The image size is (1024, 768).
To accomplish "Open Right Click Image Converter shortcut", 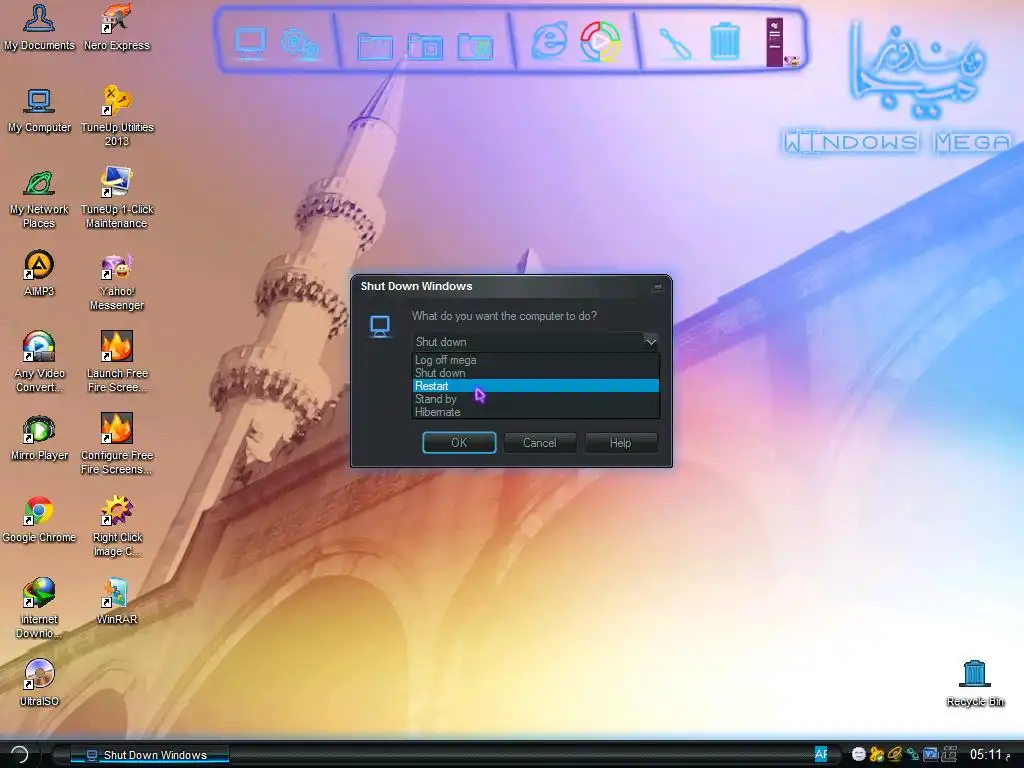I will [x=117, y=527].
